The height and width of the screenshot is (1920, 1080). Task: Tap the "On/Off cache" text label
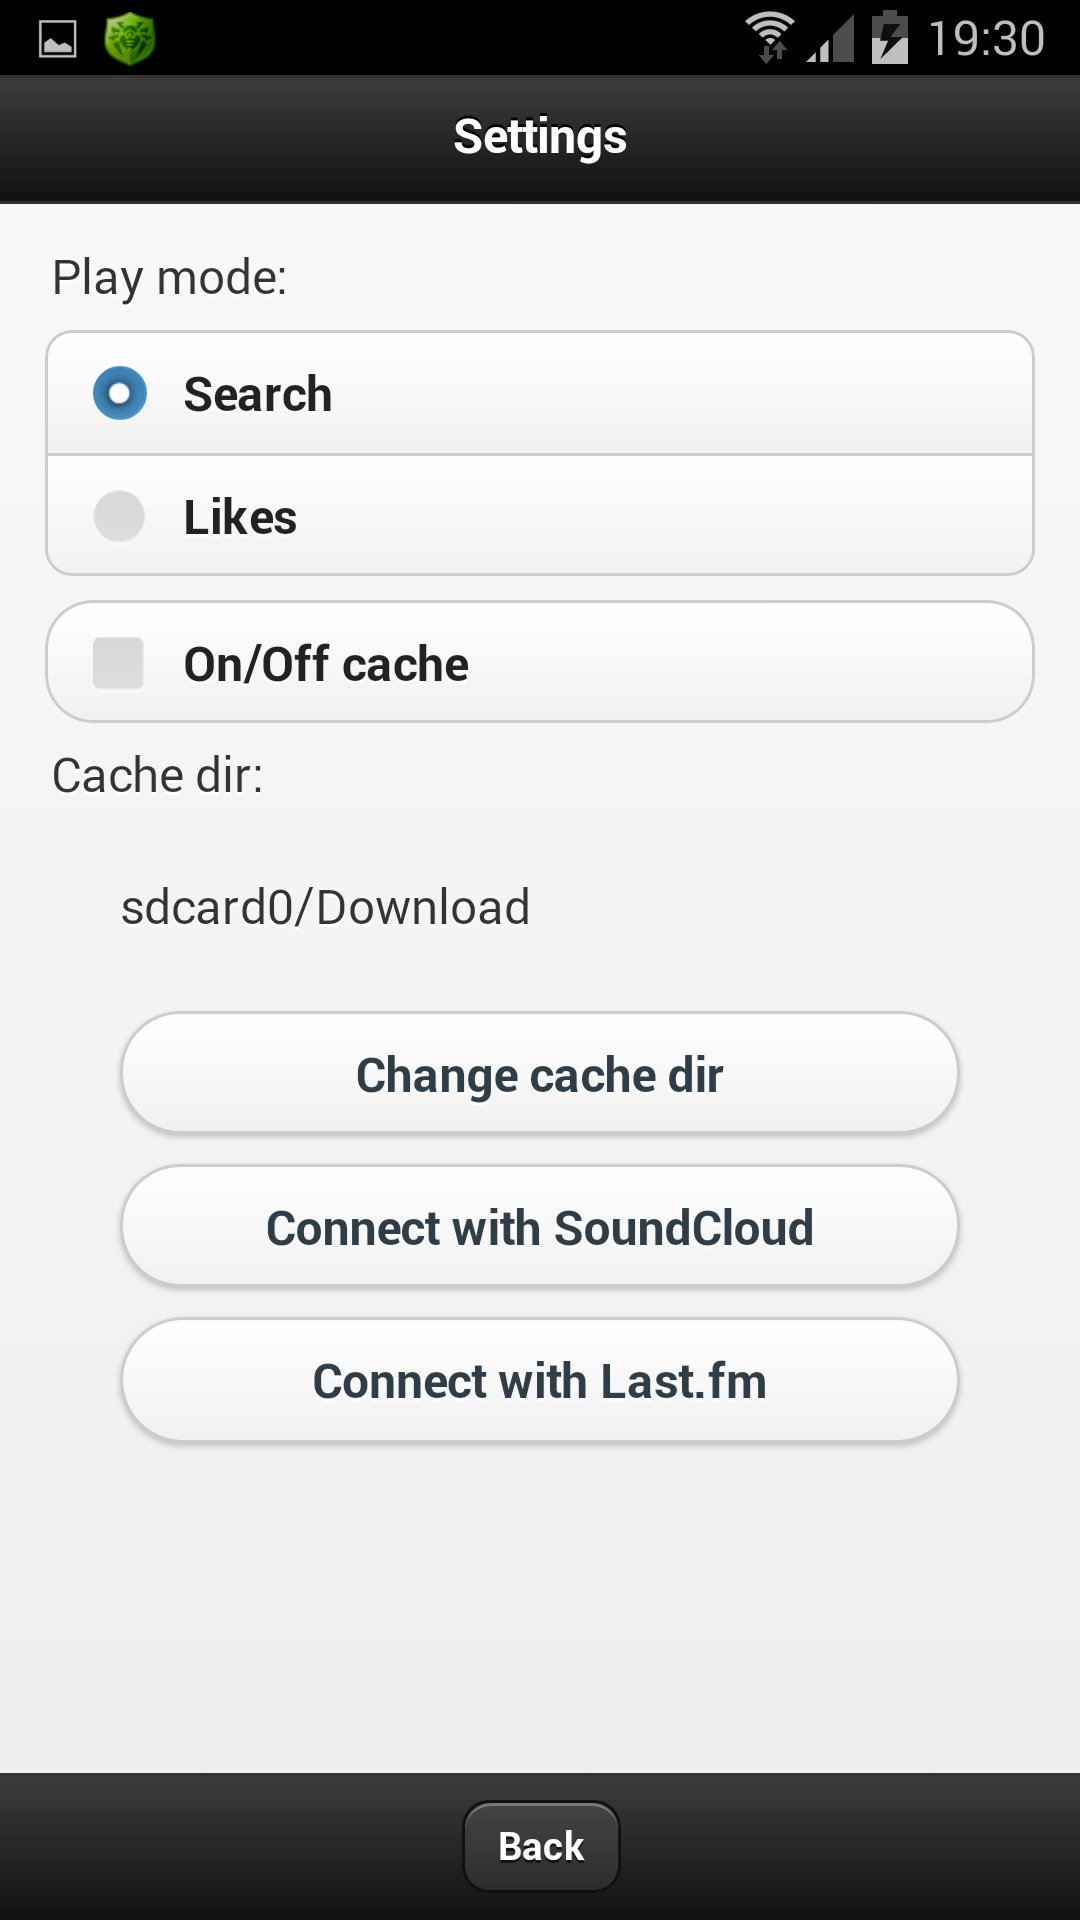point(326,664)
